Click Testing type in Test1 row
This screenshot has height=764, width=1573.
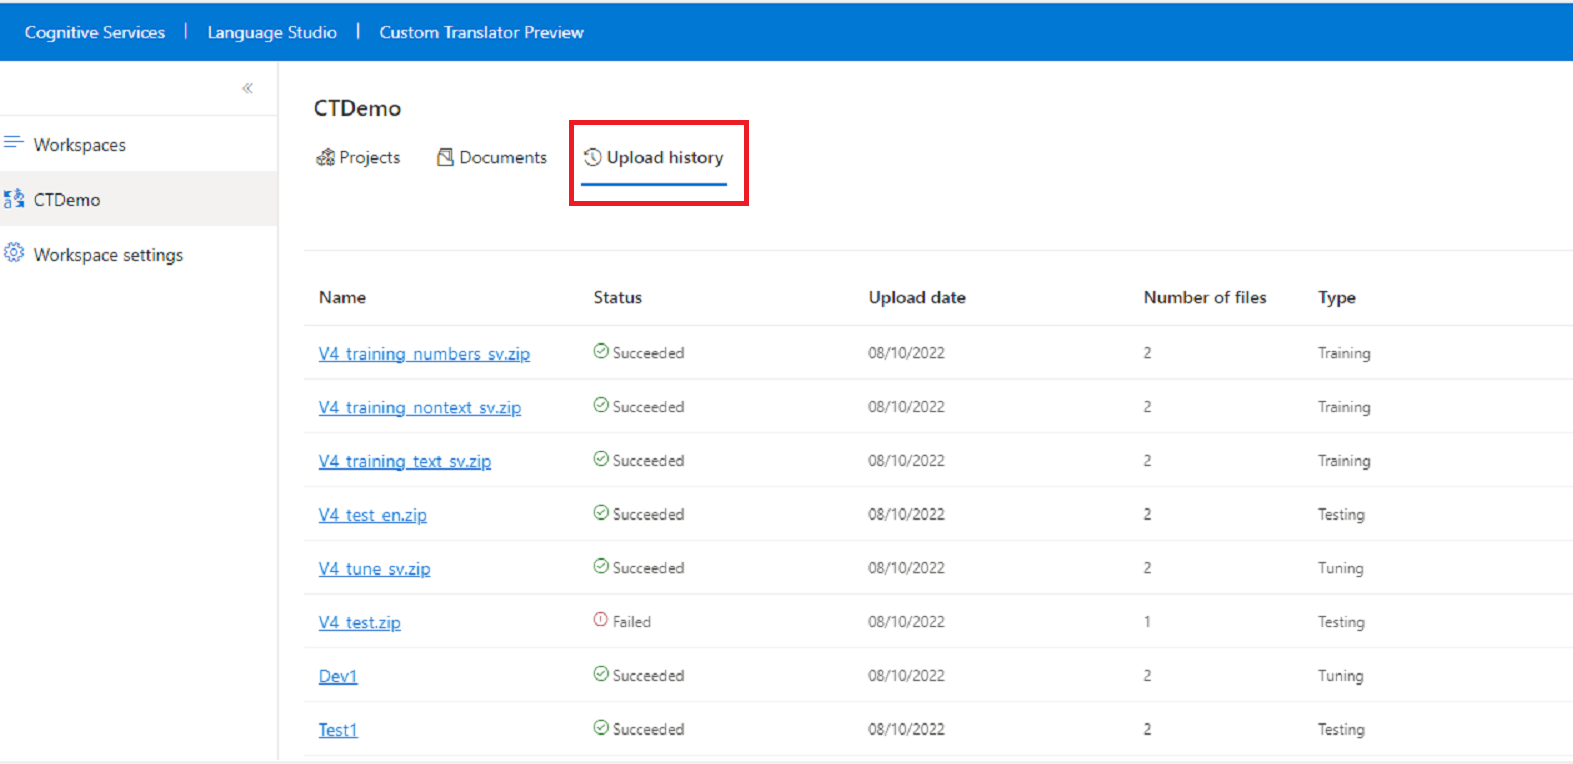[1341, 730]
